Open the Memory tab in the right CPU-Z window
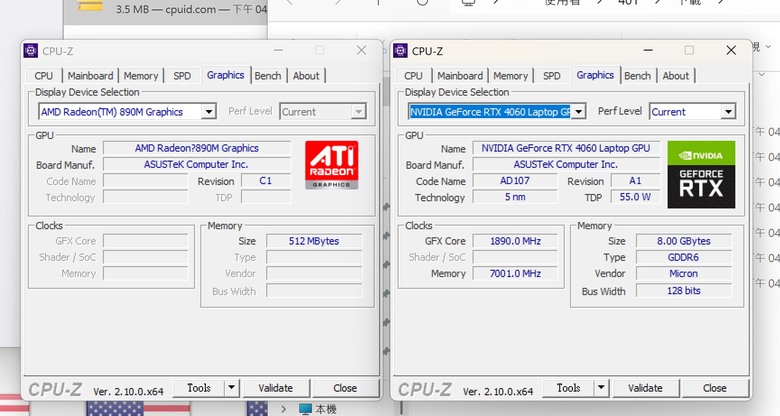 pos(510,76)
